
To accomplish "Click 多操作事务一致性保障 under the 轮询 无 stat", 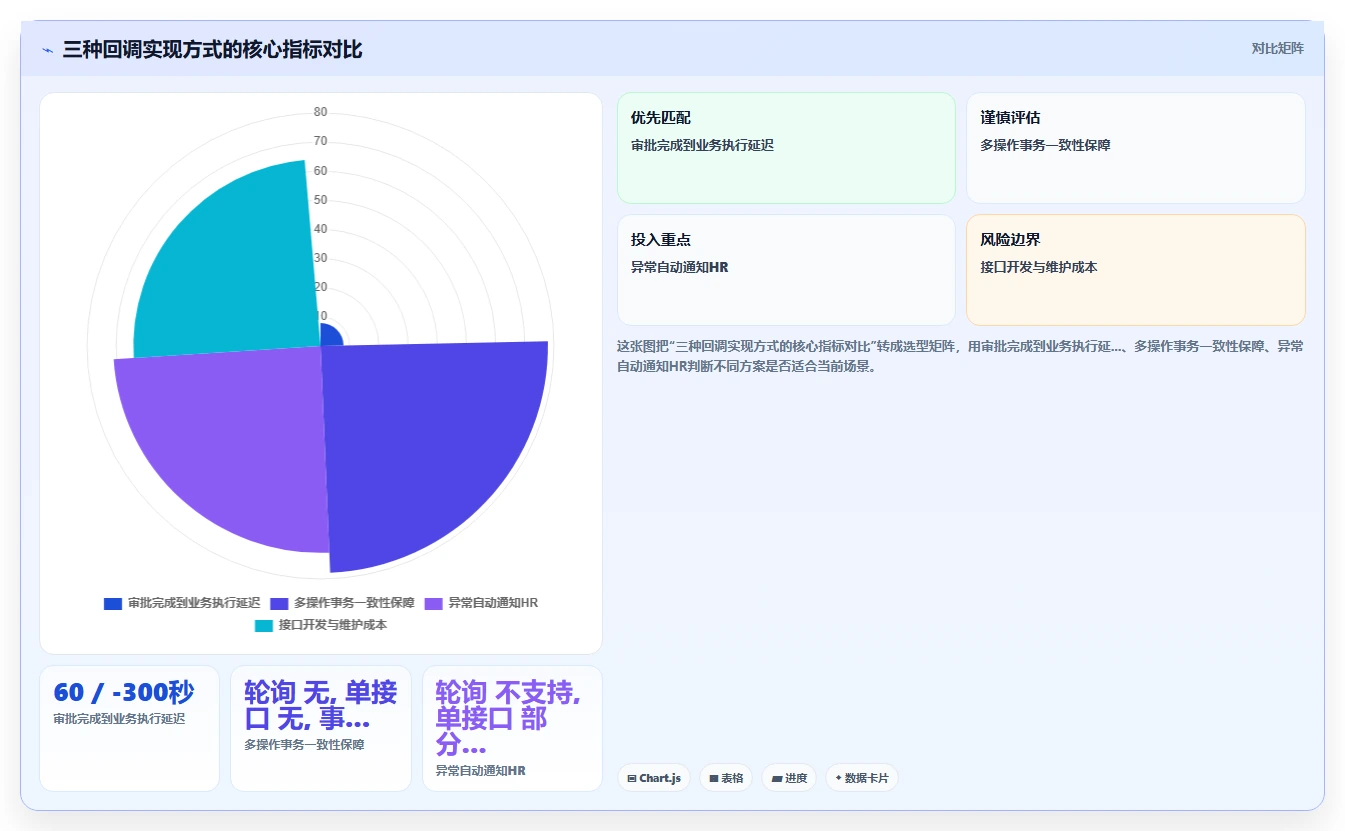I will point(304,745).
